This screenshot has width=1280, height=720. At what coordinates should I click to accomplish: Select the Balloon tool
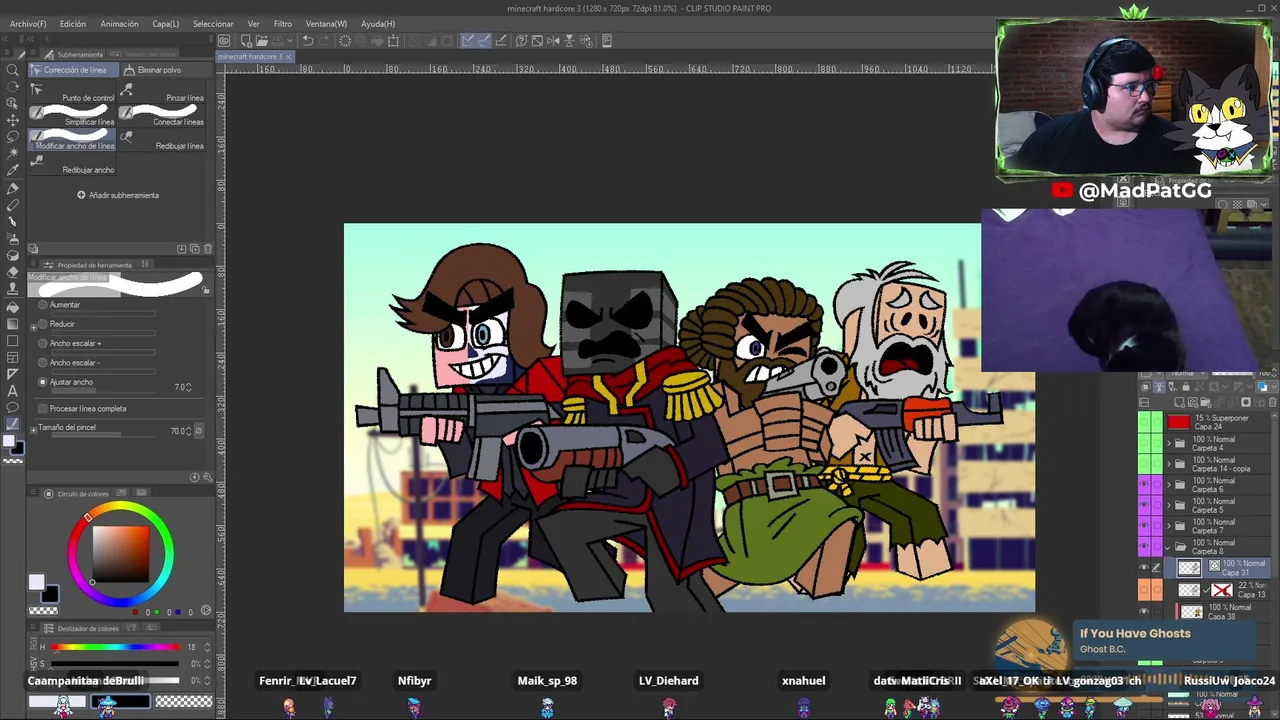(13, 408)
